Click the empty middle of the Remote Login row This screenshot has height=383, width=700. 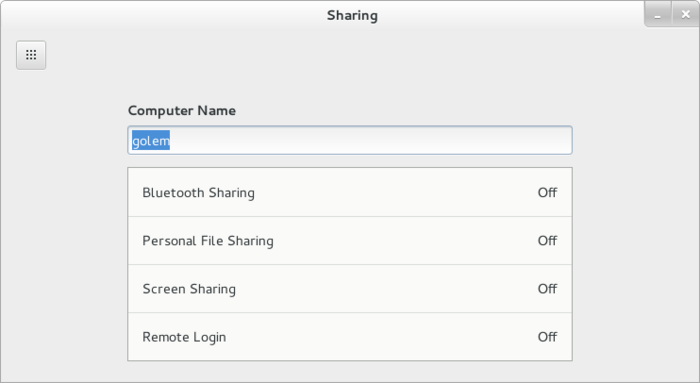379,337
